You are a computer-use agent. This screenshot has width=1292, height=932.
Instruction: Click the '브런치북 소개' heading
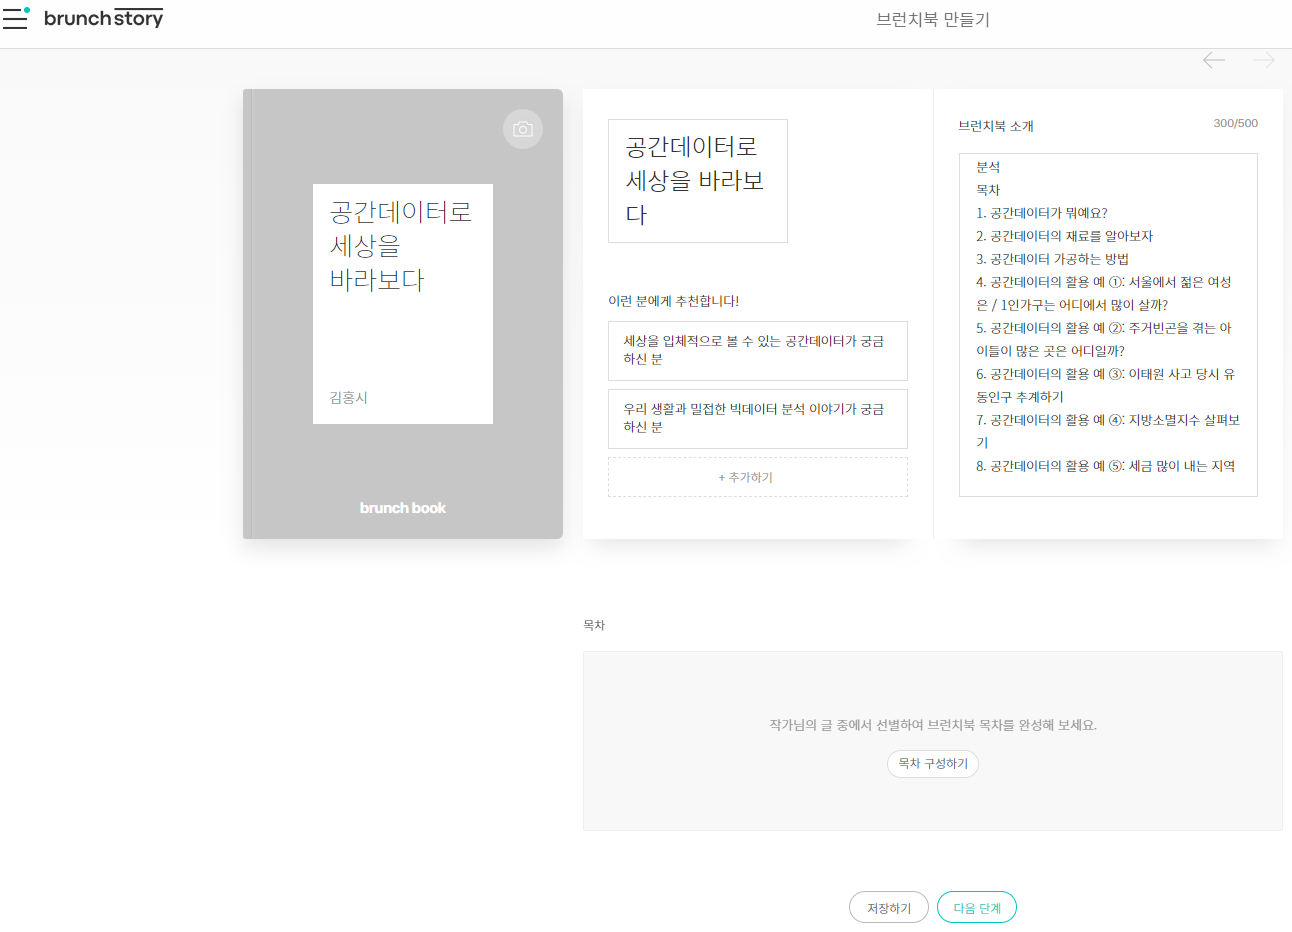tap(996, 126)
